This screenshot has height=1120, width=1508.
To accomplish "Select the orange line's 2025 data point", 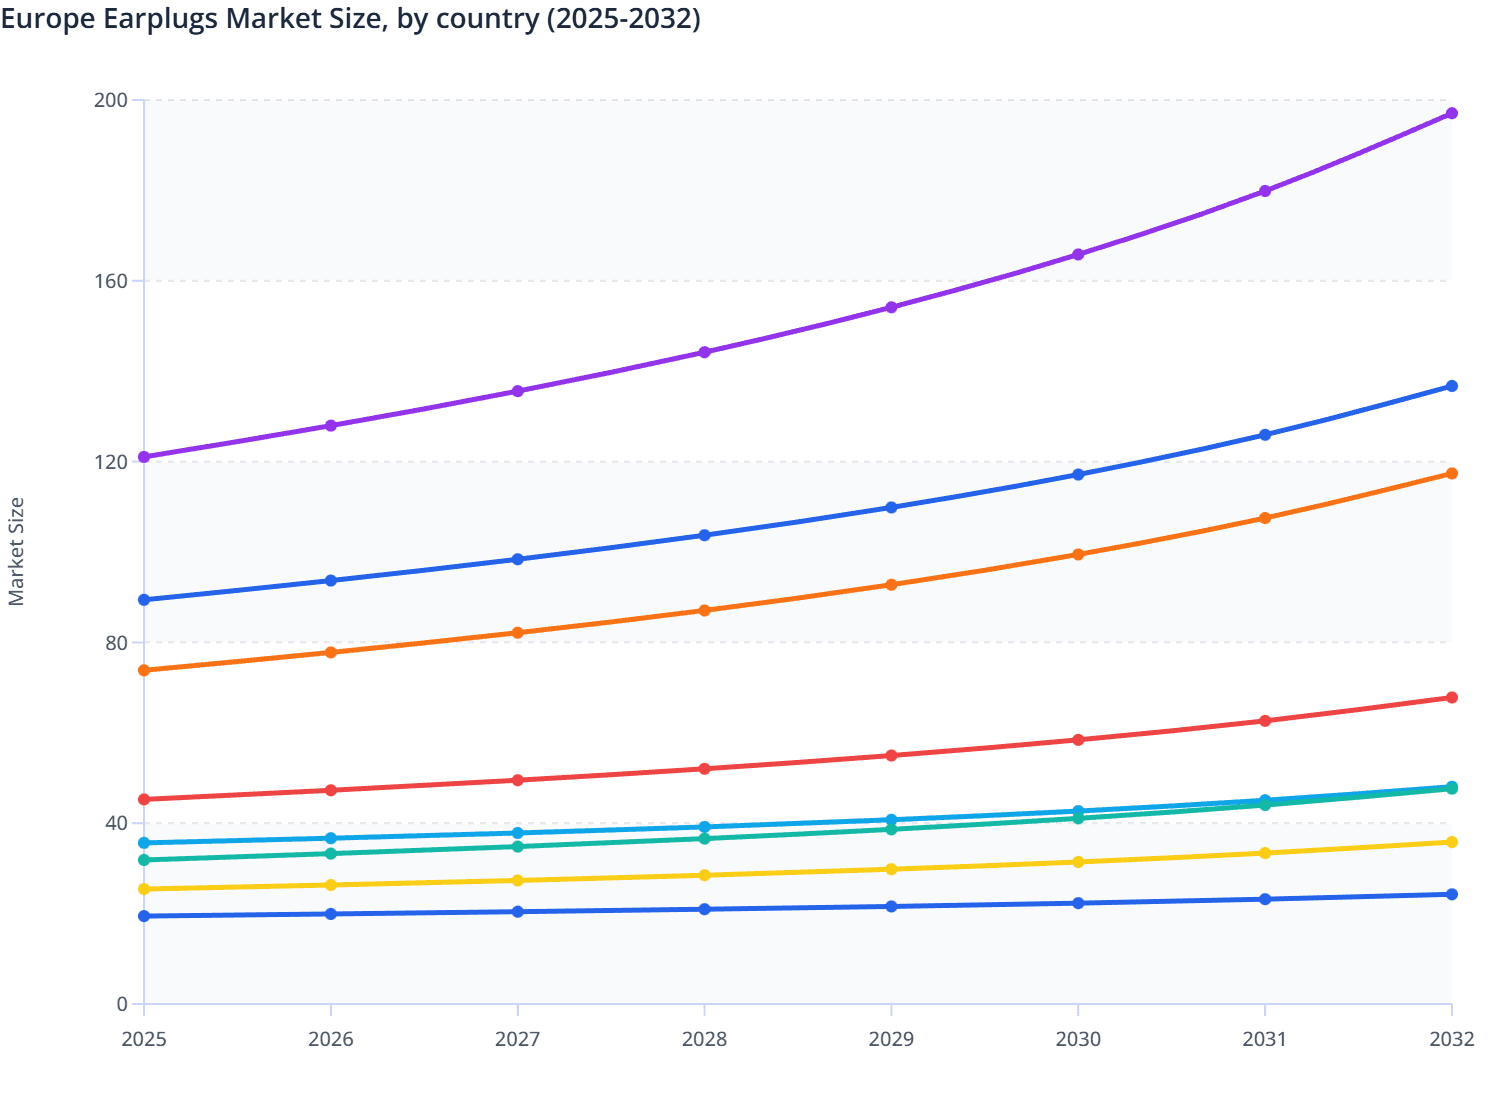I will tap(143, 670).
